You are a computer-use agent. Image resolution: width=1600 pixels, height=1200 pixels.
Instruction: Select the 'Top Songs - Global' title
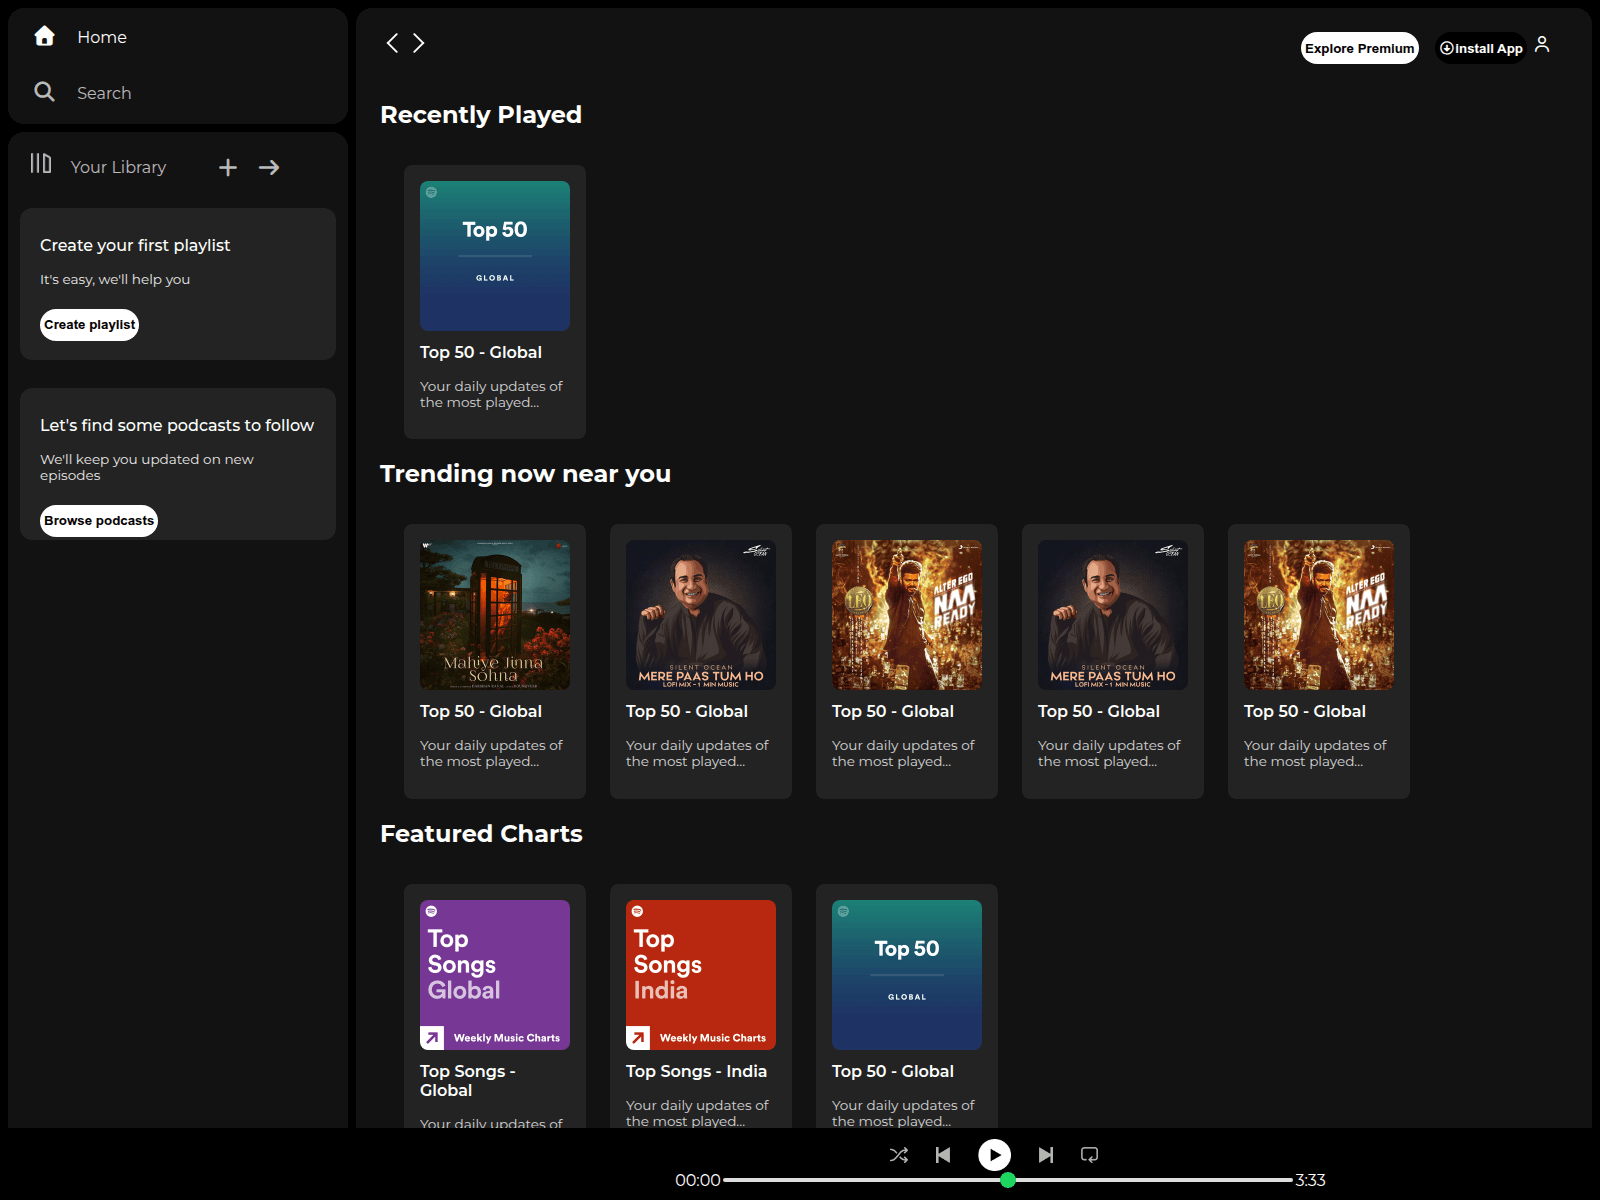coord(468,1081)
